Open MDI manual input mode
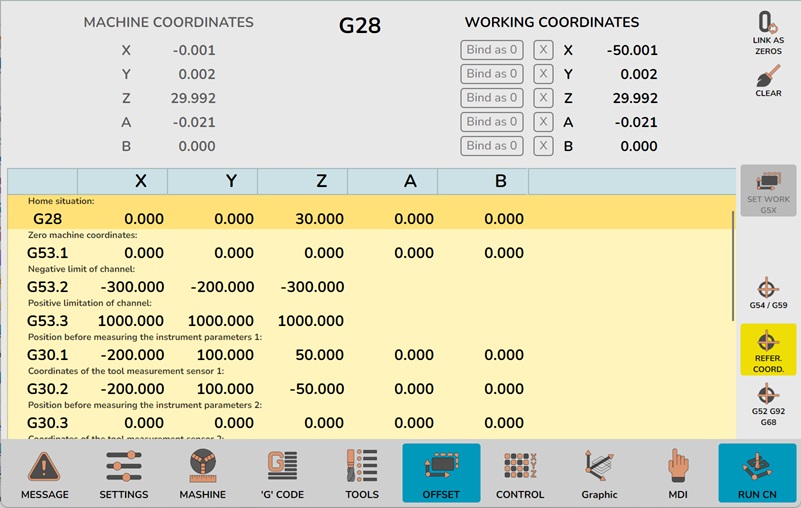 click(678, 473)
